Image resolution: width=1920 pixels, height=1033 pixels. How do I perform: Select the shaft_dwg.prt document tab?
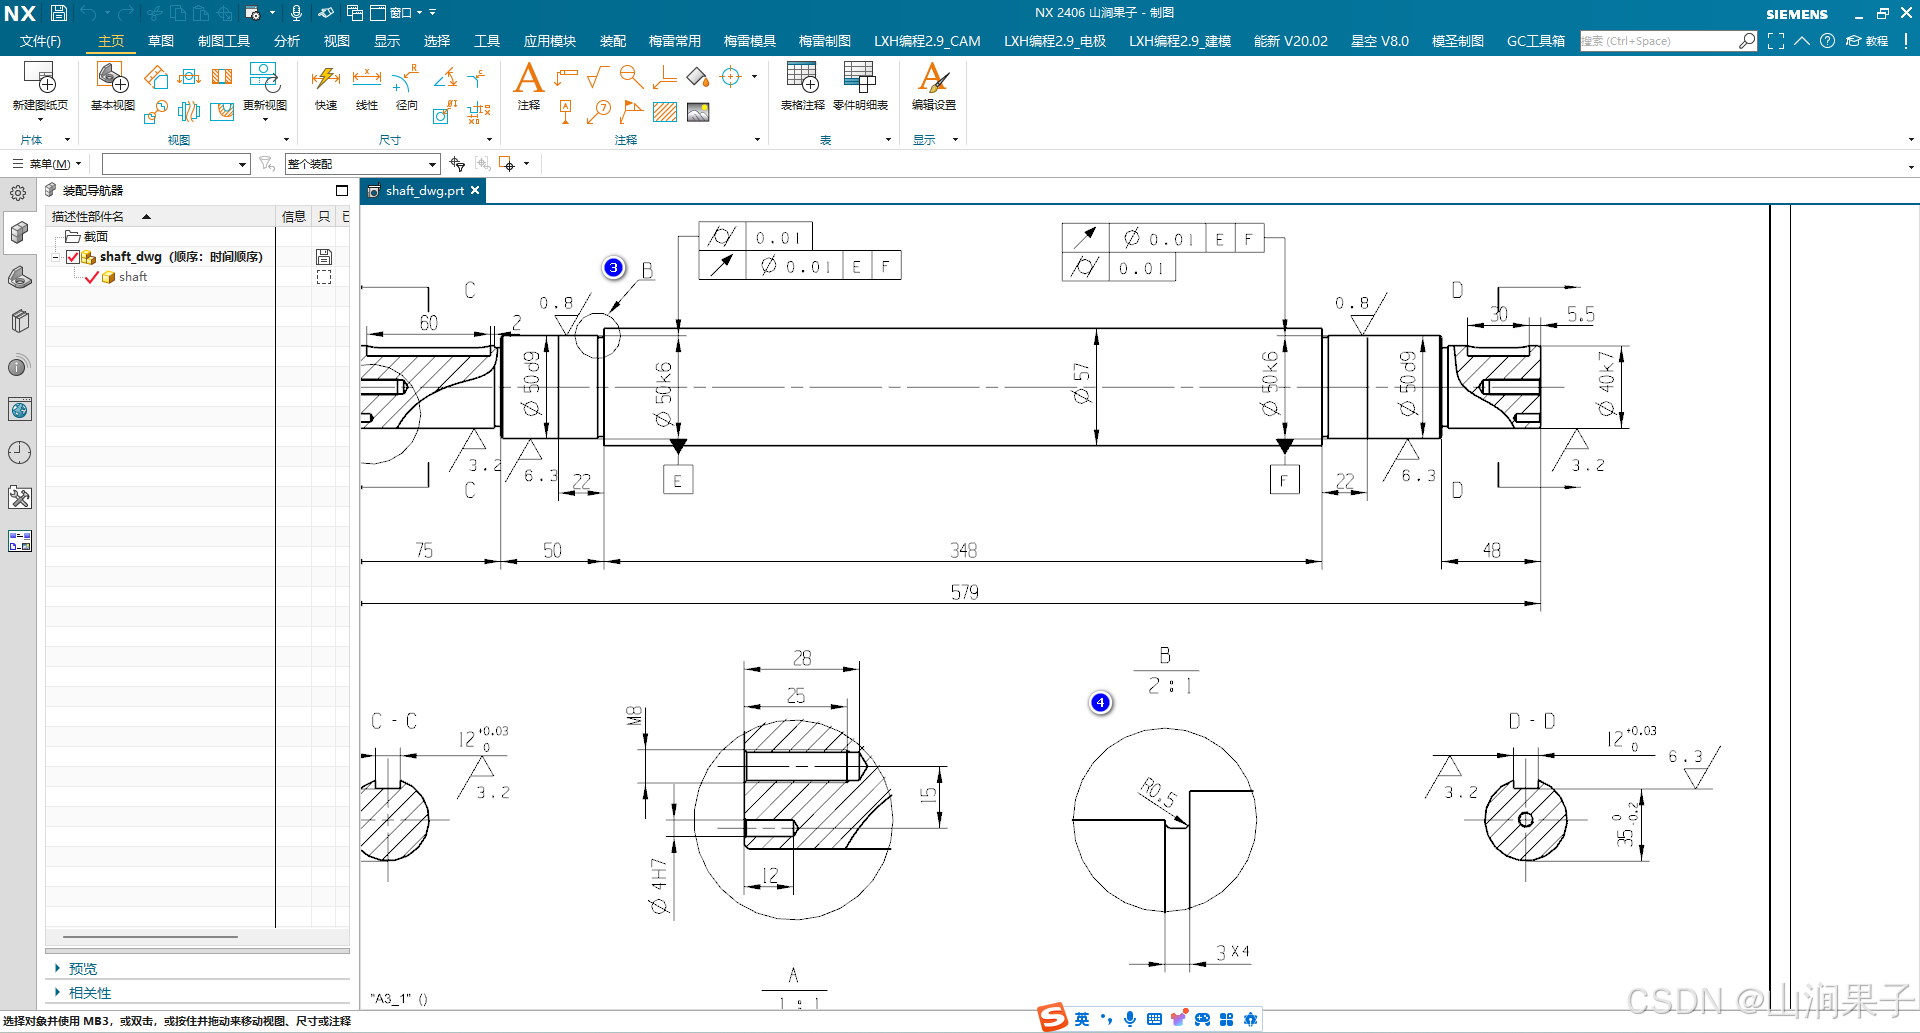[424, 191]
